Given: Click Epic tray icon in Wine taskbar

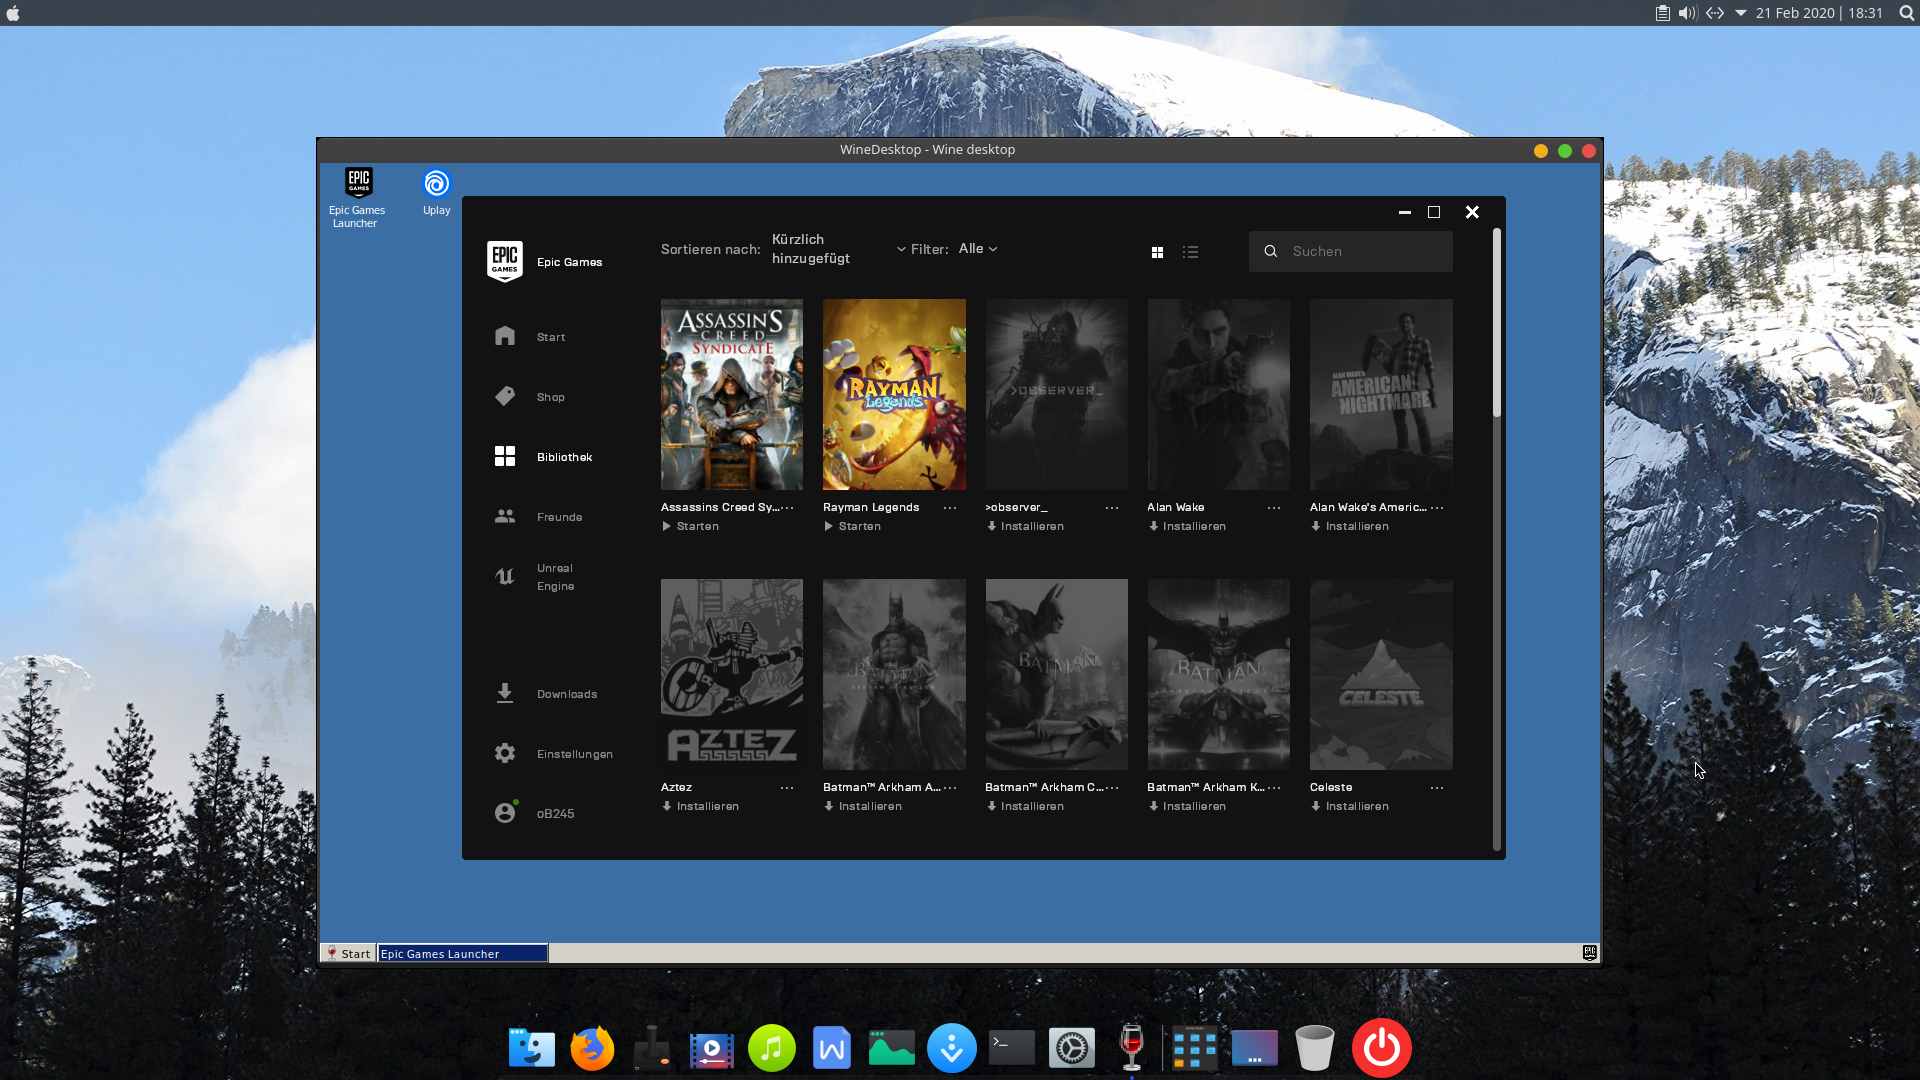Looking at the screenshot, I should pos(1590,953).
